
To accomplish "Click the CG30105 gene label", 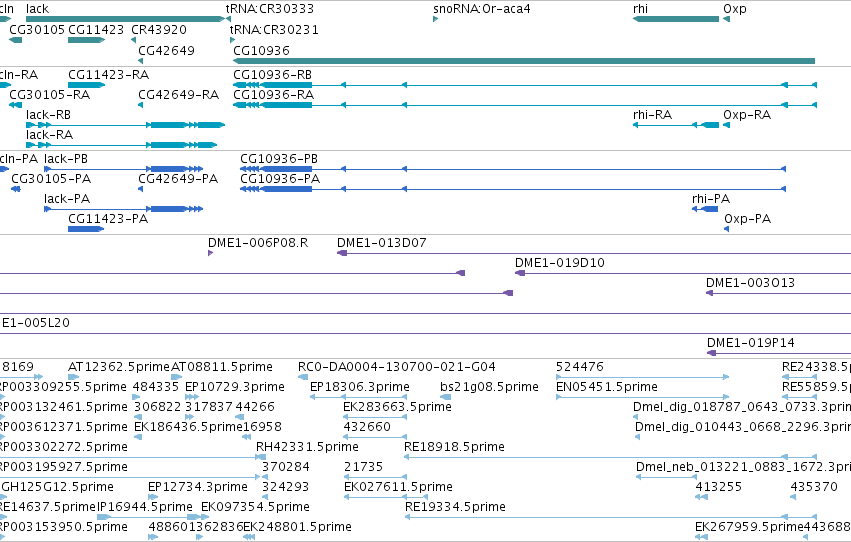I will [37, 29].
